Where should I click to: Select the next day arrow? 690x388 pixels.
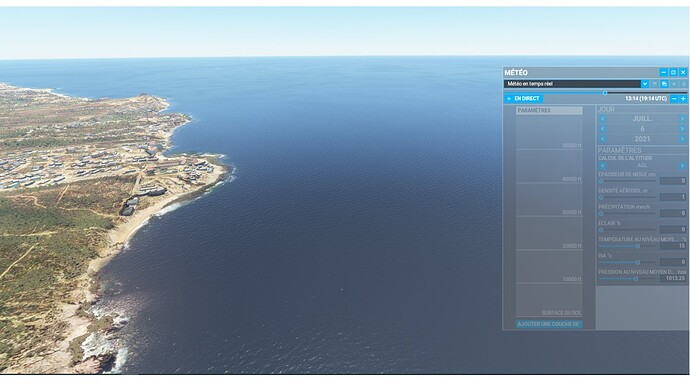pyautogui.click(x=683, y=129)
